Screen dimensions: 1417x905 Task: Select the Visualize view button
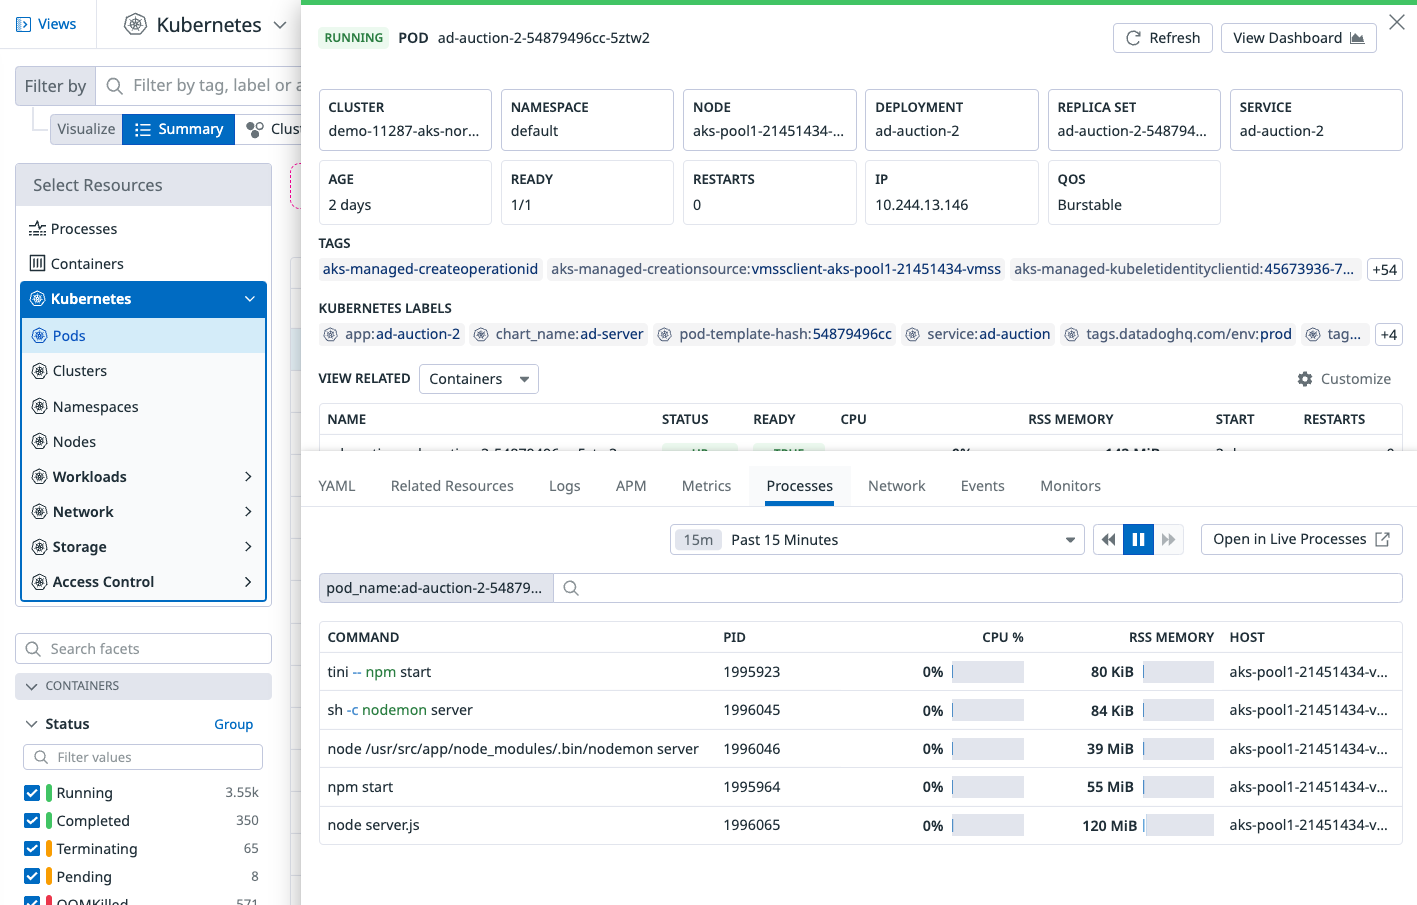(86, 129)
